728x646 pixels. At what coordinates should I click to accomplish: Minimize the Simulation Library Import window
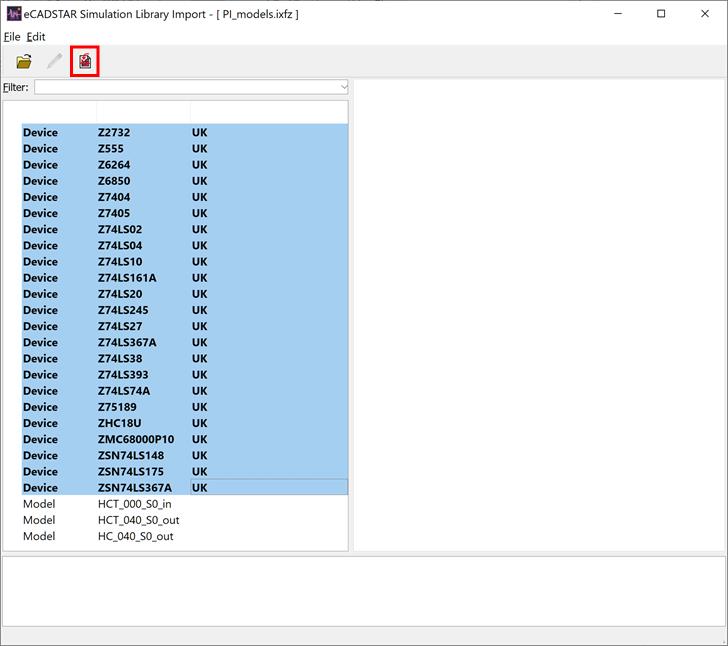coord(618,14)
